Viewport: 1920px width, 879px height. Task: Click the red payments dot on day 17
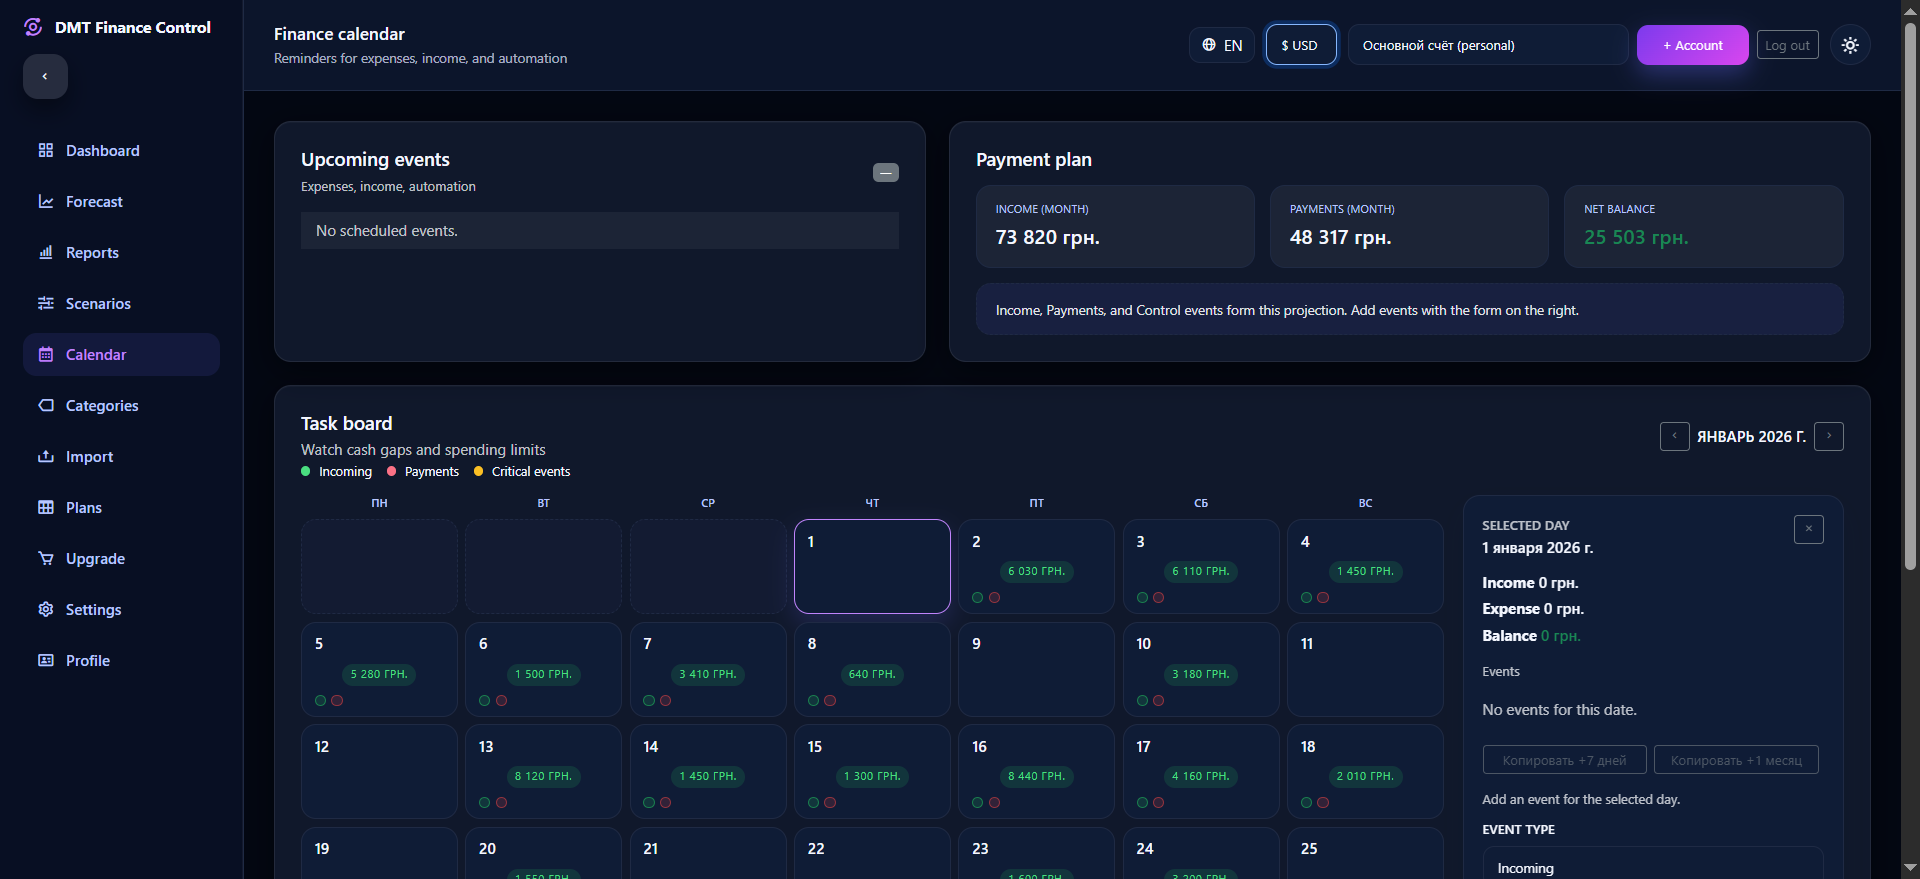pyautogui.click(x=1158, y=803)
